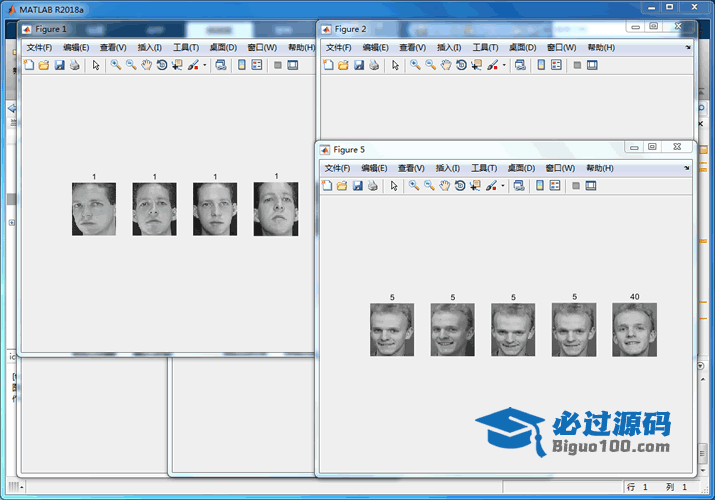
Task: Insert Legend button in Figure 2 toolbar
Action: [x=557, y=65]
